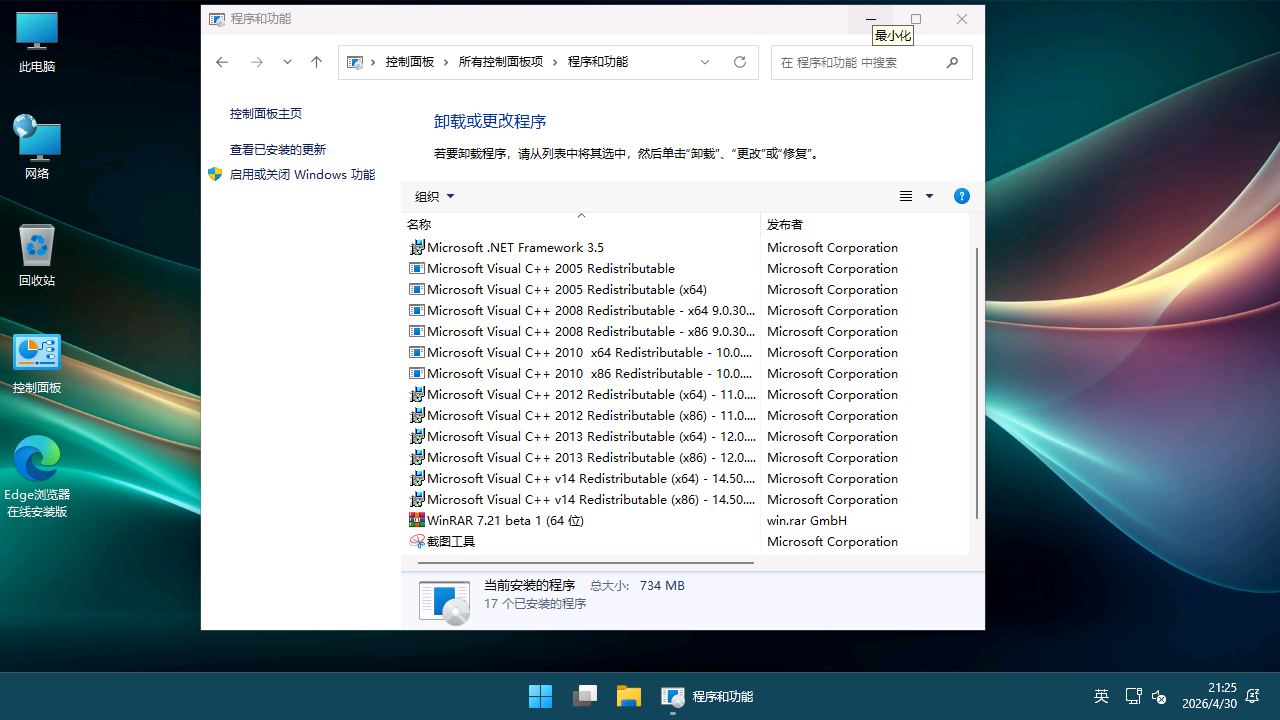1280x720 pixels.
Task: Go back with the Back arrow
Action: click(222, 62)
